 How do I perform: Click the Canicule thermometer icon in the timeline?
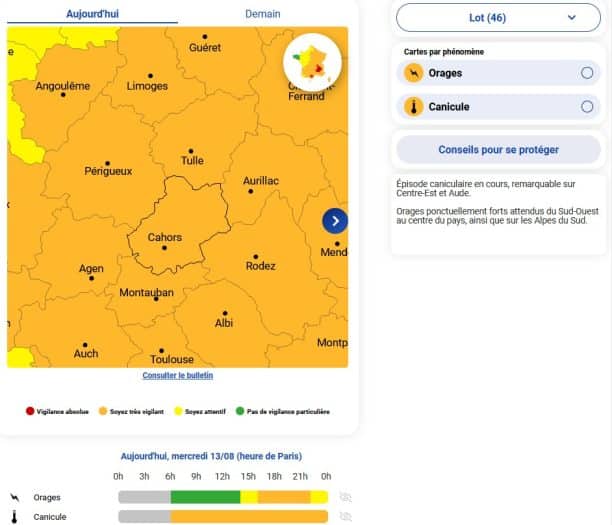click(x=14, y=517)
